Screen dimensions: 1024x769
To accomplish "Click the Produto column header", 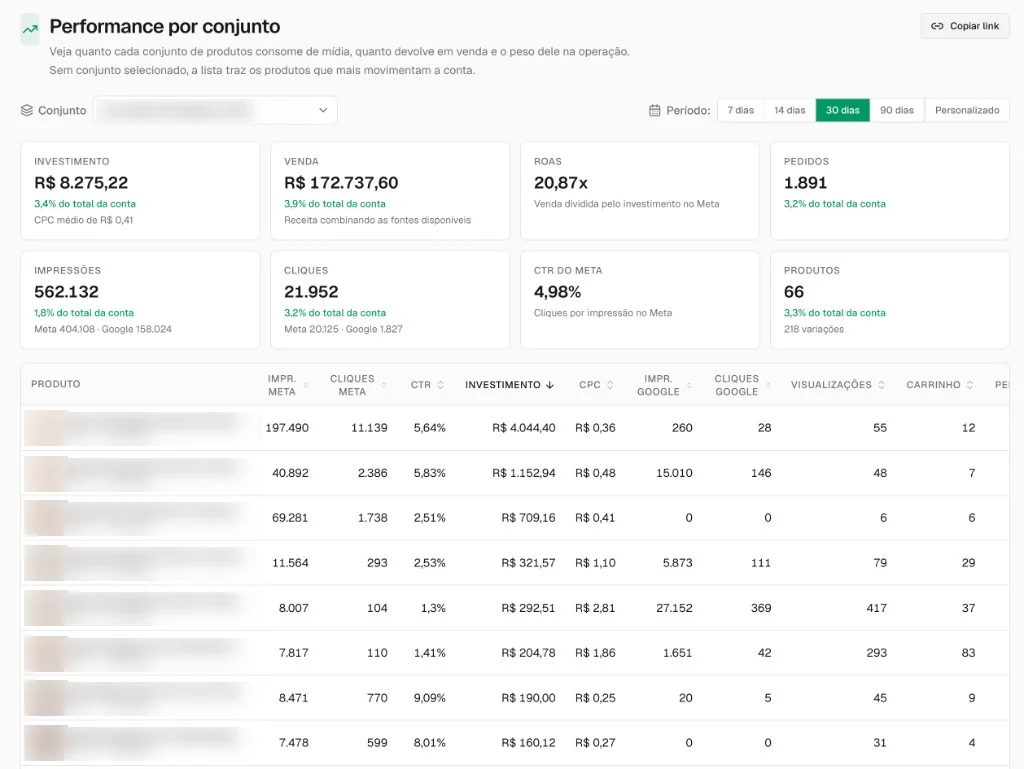I will click(56, 384).
